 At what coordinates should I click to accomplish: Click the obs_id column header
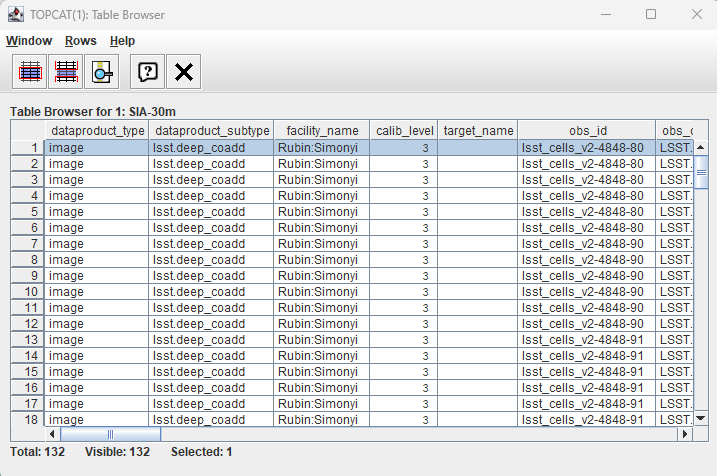587,131
